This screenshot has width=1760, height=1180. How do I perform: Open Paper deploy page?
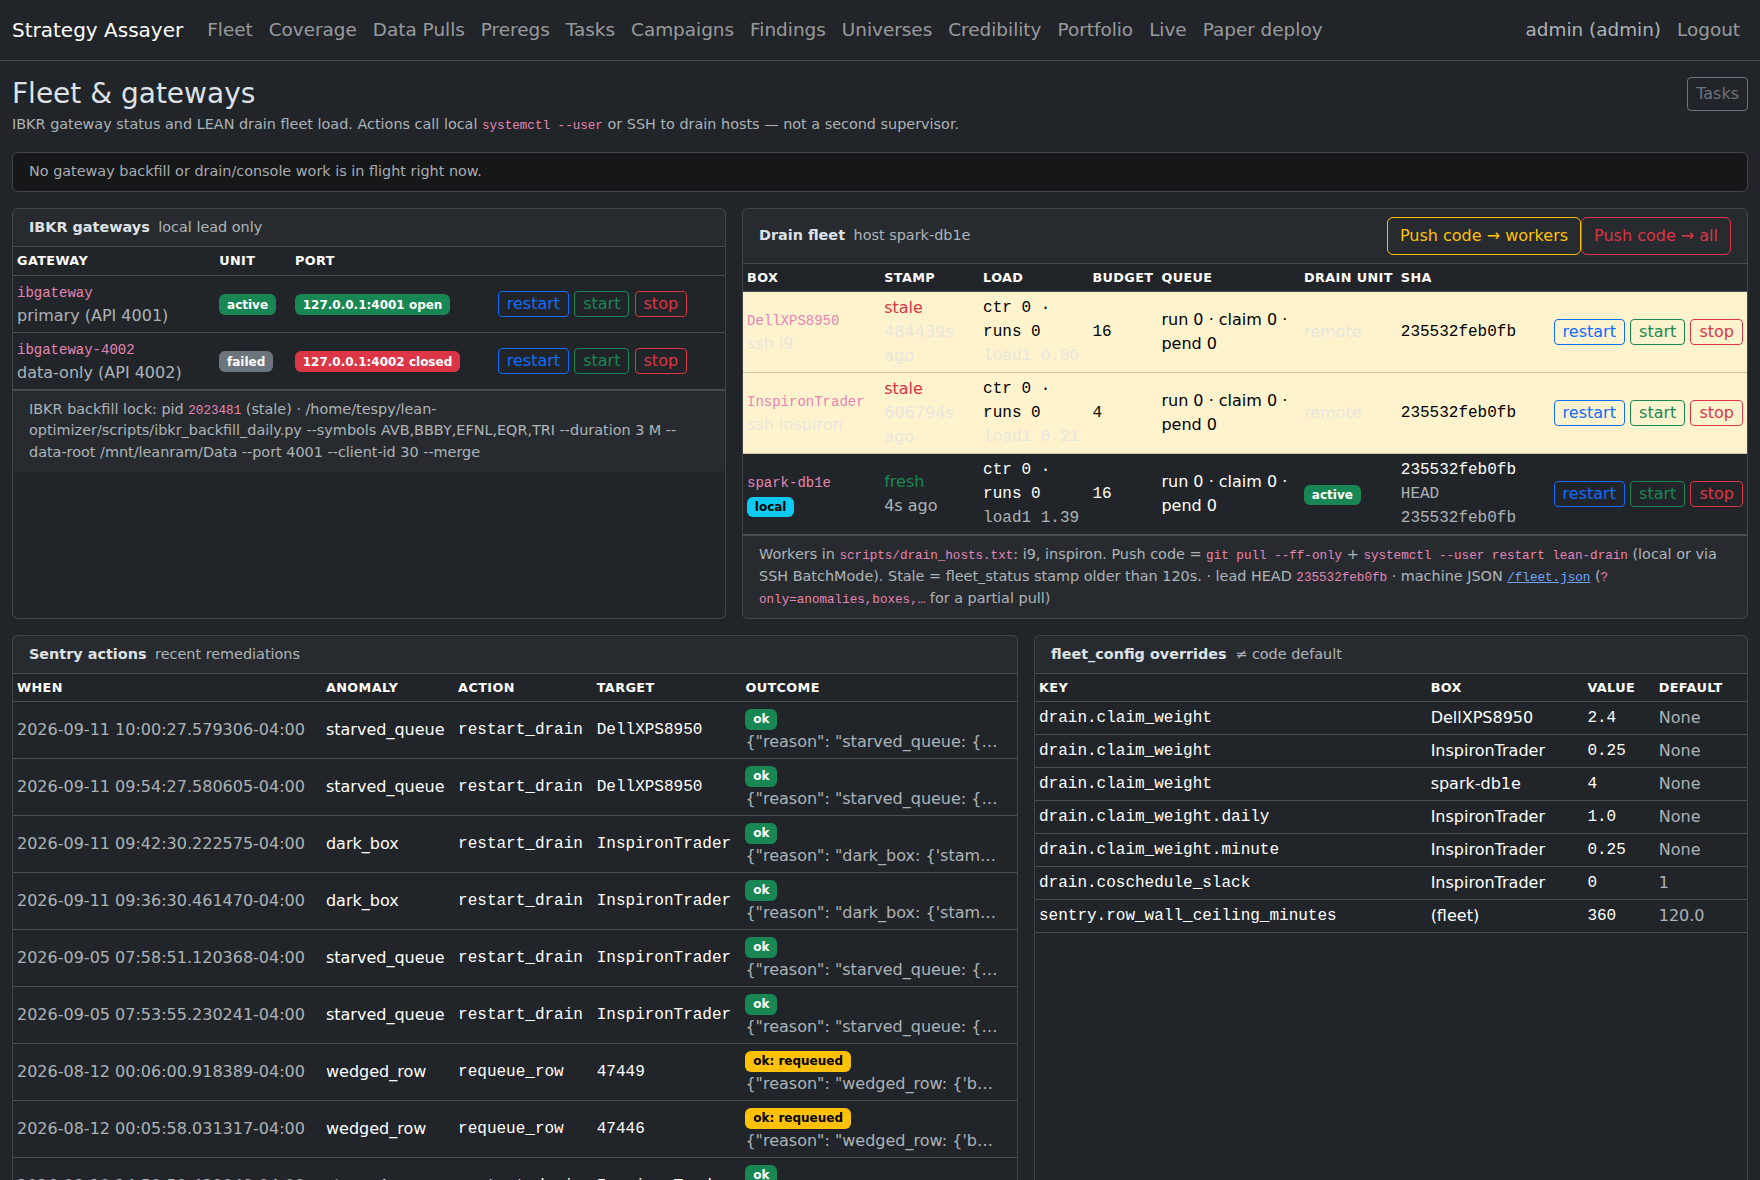[1262, 30]
